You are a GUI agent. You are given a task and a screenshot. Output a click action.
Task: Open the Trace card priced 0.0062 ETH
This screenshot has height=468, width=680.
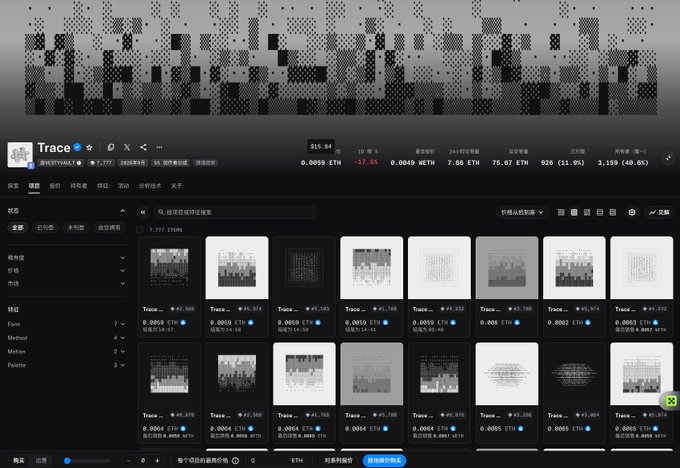click(x=574, y=287)
